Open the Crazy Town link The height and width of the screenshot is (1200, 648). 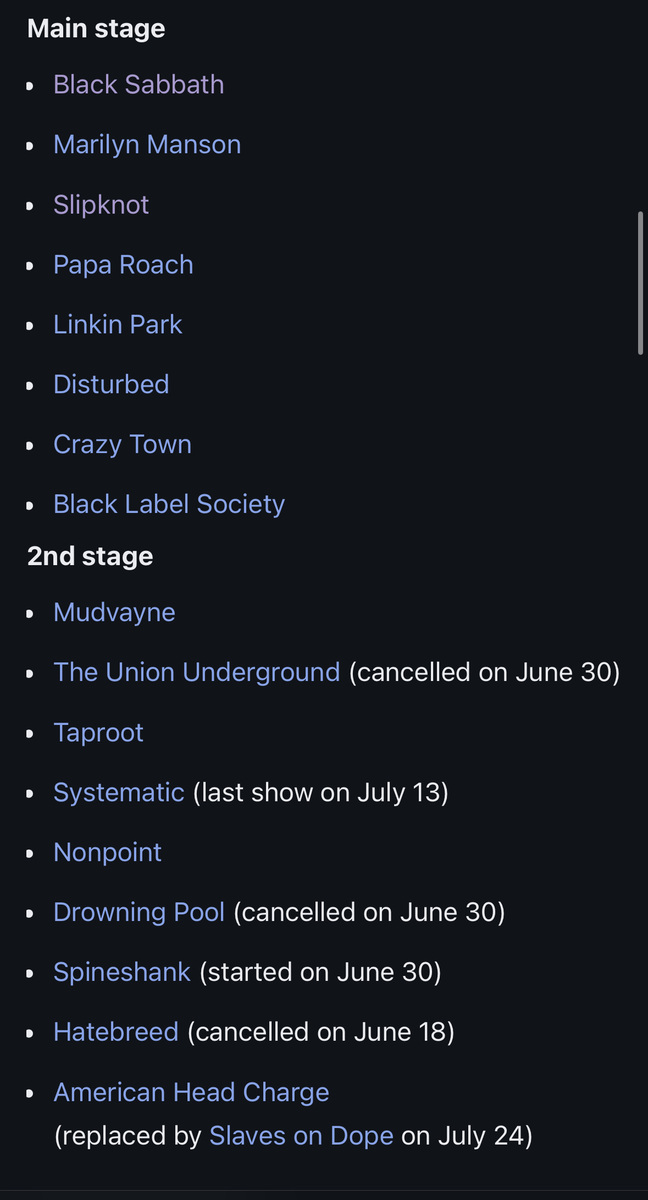[122, 445]
